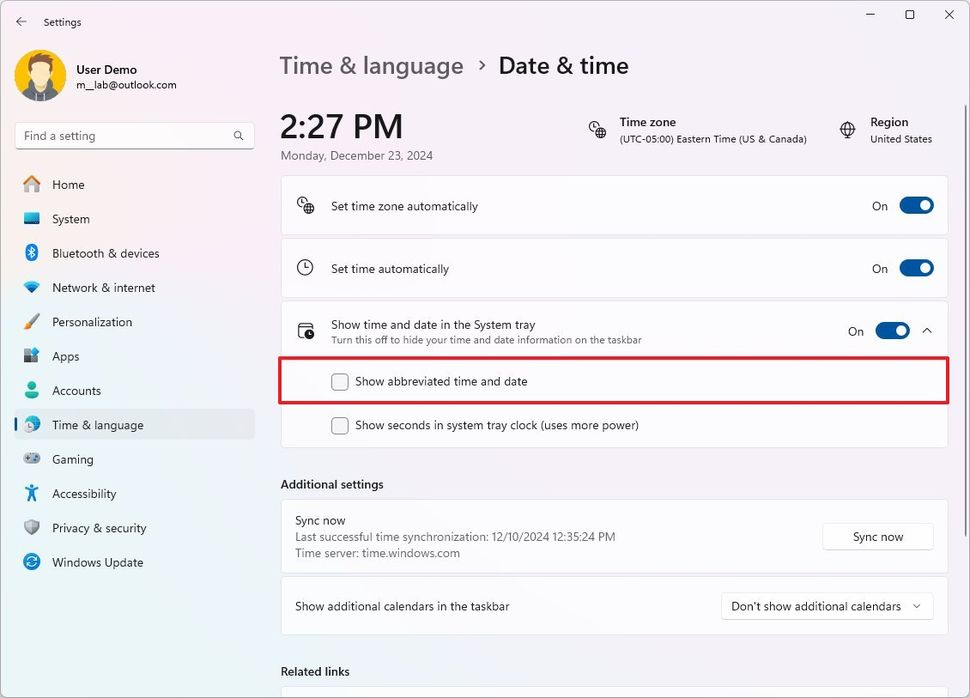Select the Privacy & security shield icon
970x698 pixels.
coord(31,528)
